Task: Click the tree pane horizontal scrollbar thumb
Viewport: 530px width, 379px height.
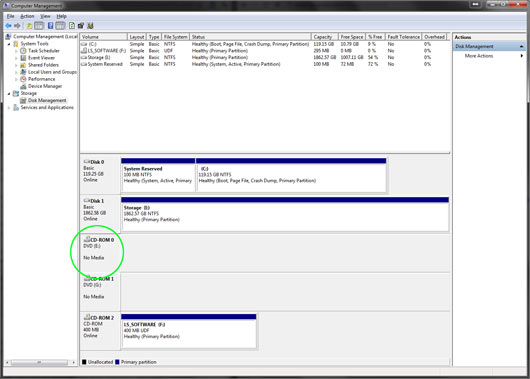Action: pos(39,362)
